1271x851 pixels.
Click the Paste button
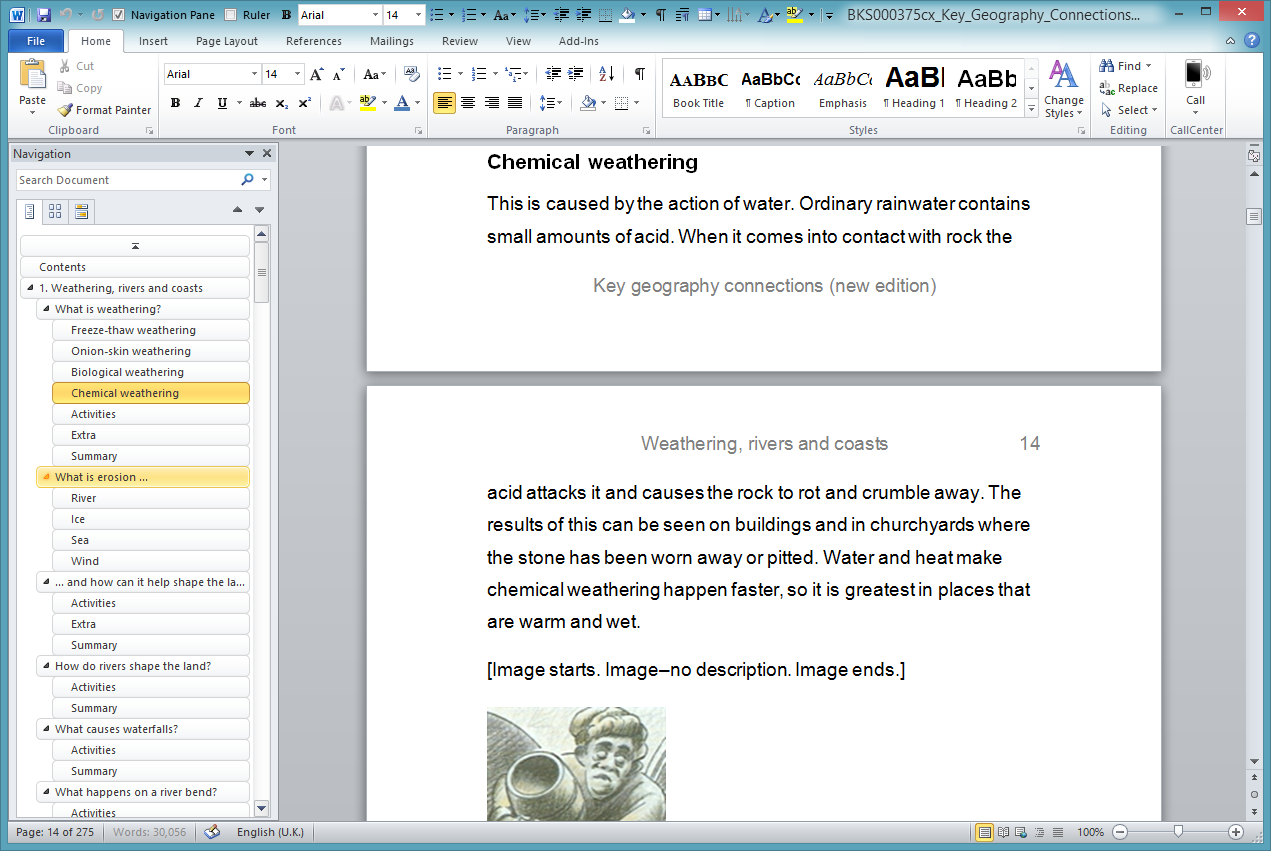(33, 85)
